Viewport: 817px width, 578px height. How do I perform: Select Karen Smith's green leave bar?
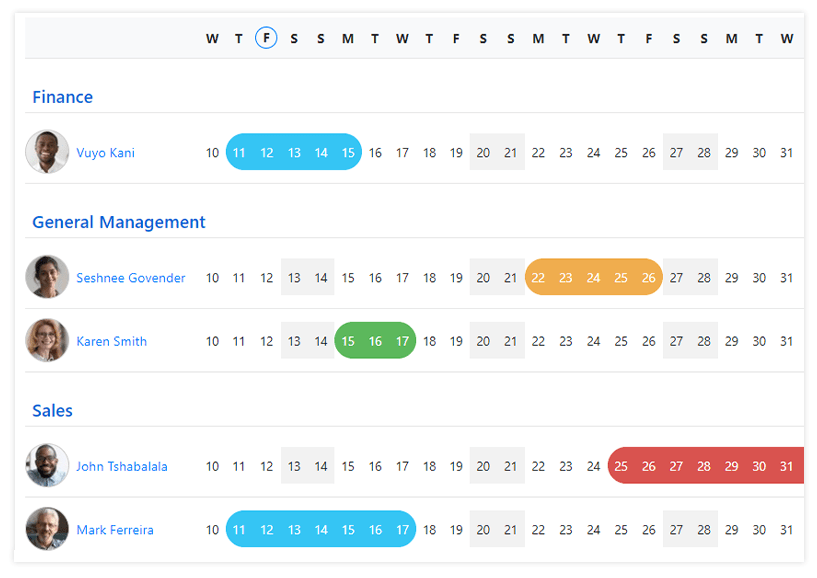click(375, 341)
